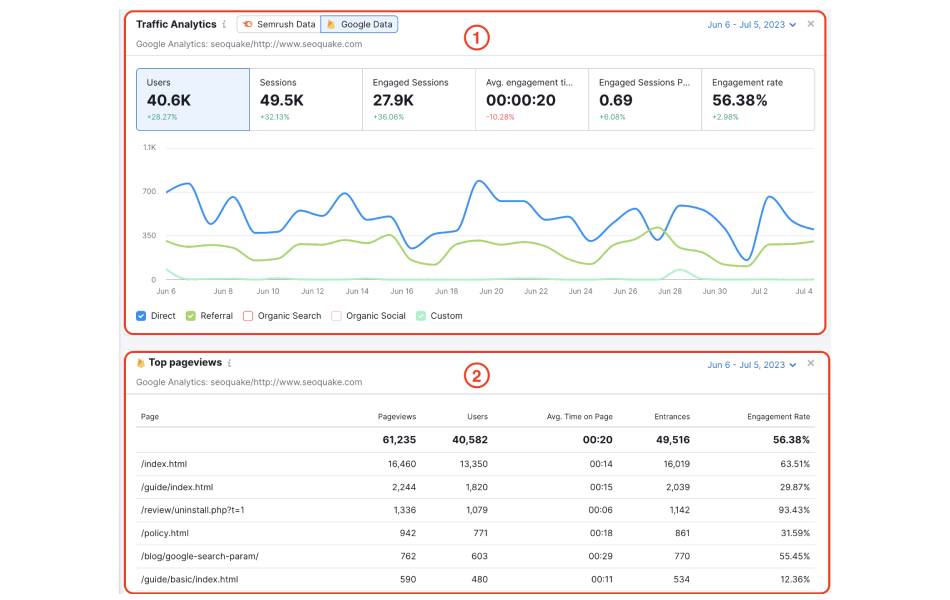950x600 pixels.
Task: Click the /blog/google-search-param/ page row
Action: tap(476, 556)
